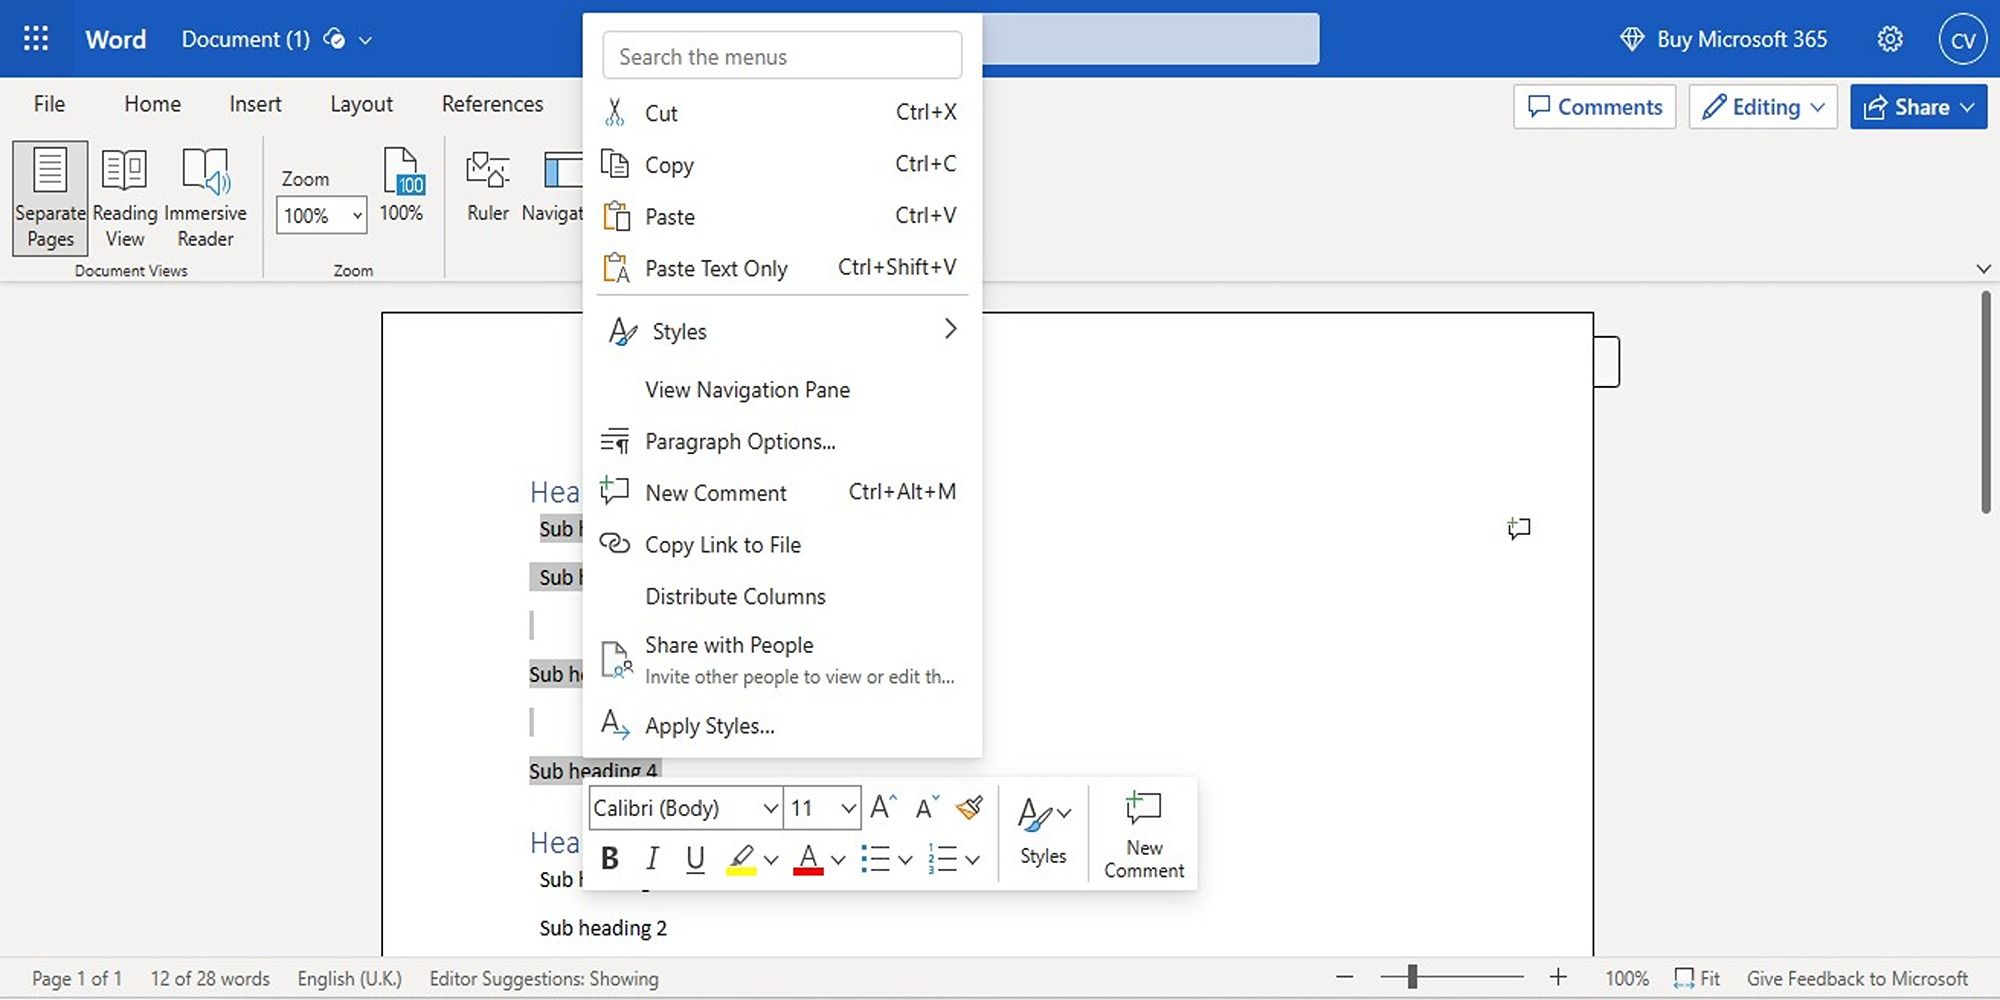Click New Comment in floating toolbar
2000x1000 pixels.
(x=1143, y=834)
